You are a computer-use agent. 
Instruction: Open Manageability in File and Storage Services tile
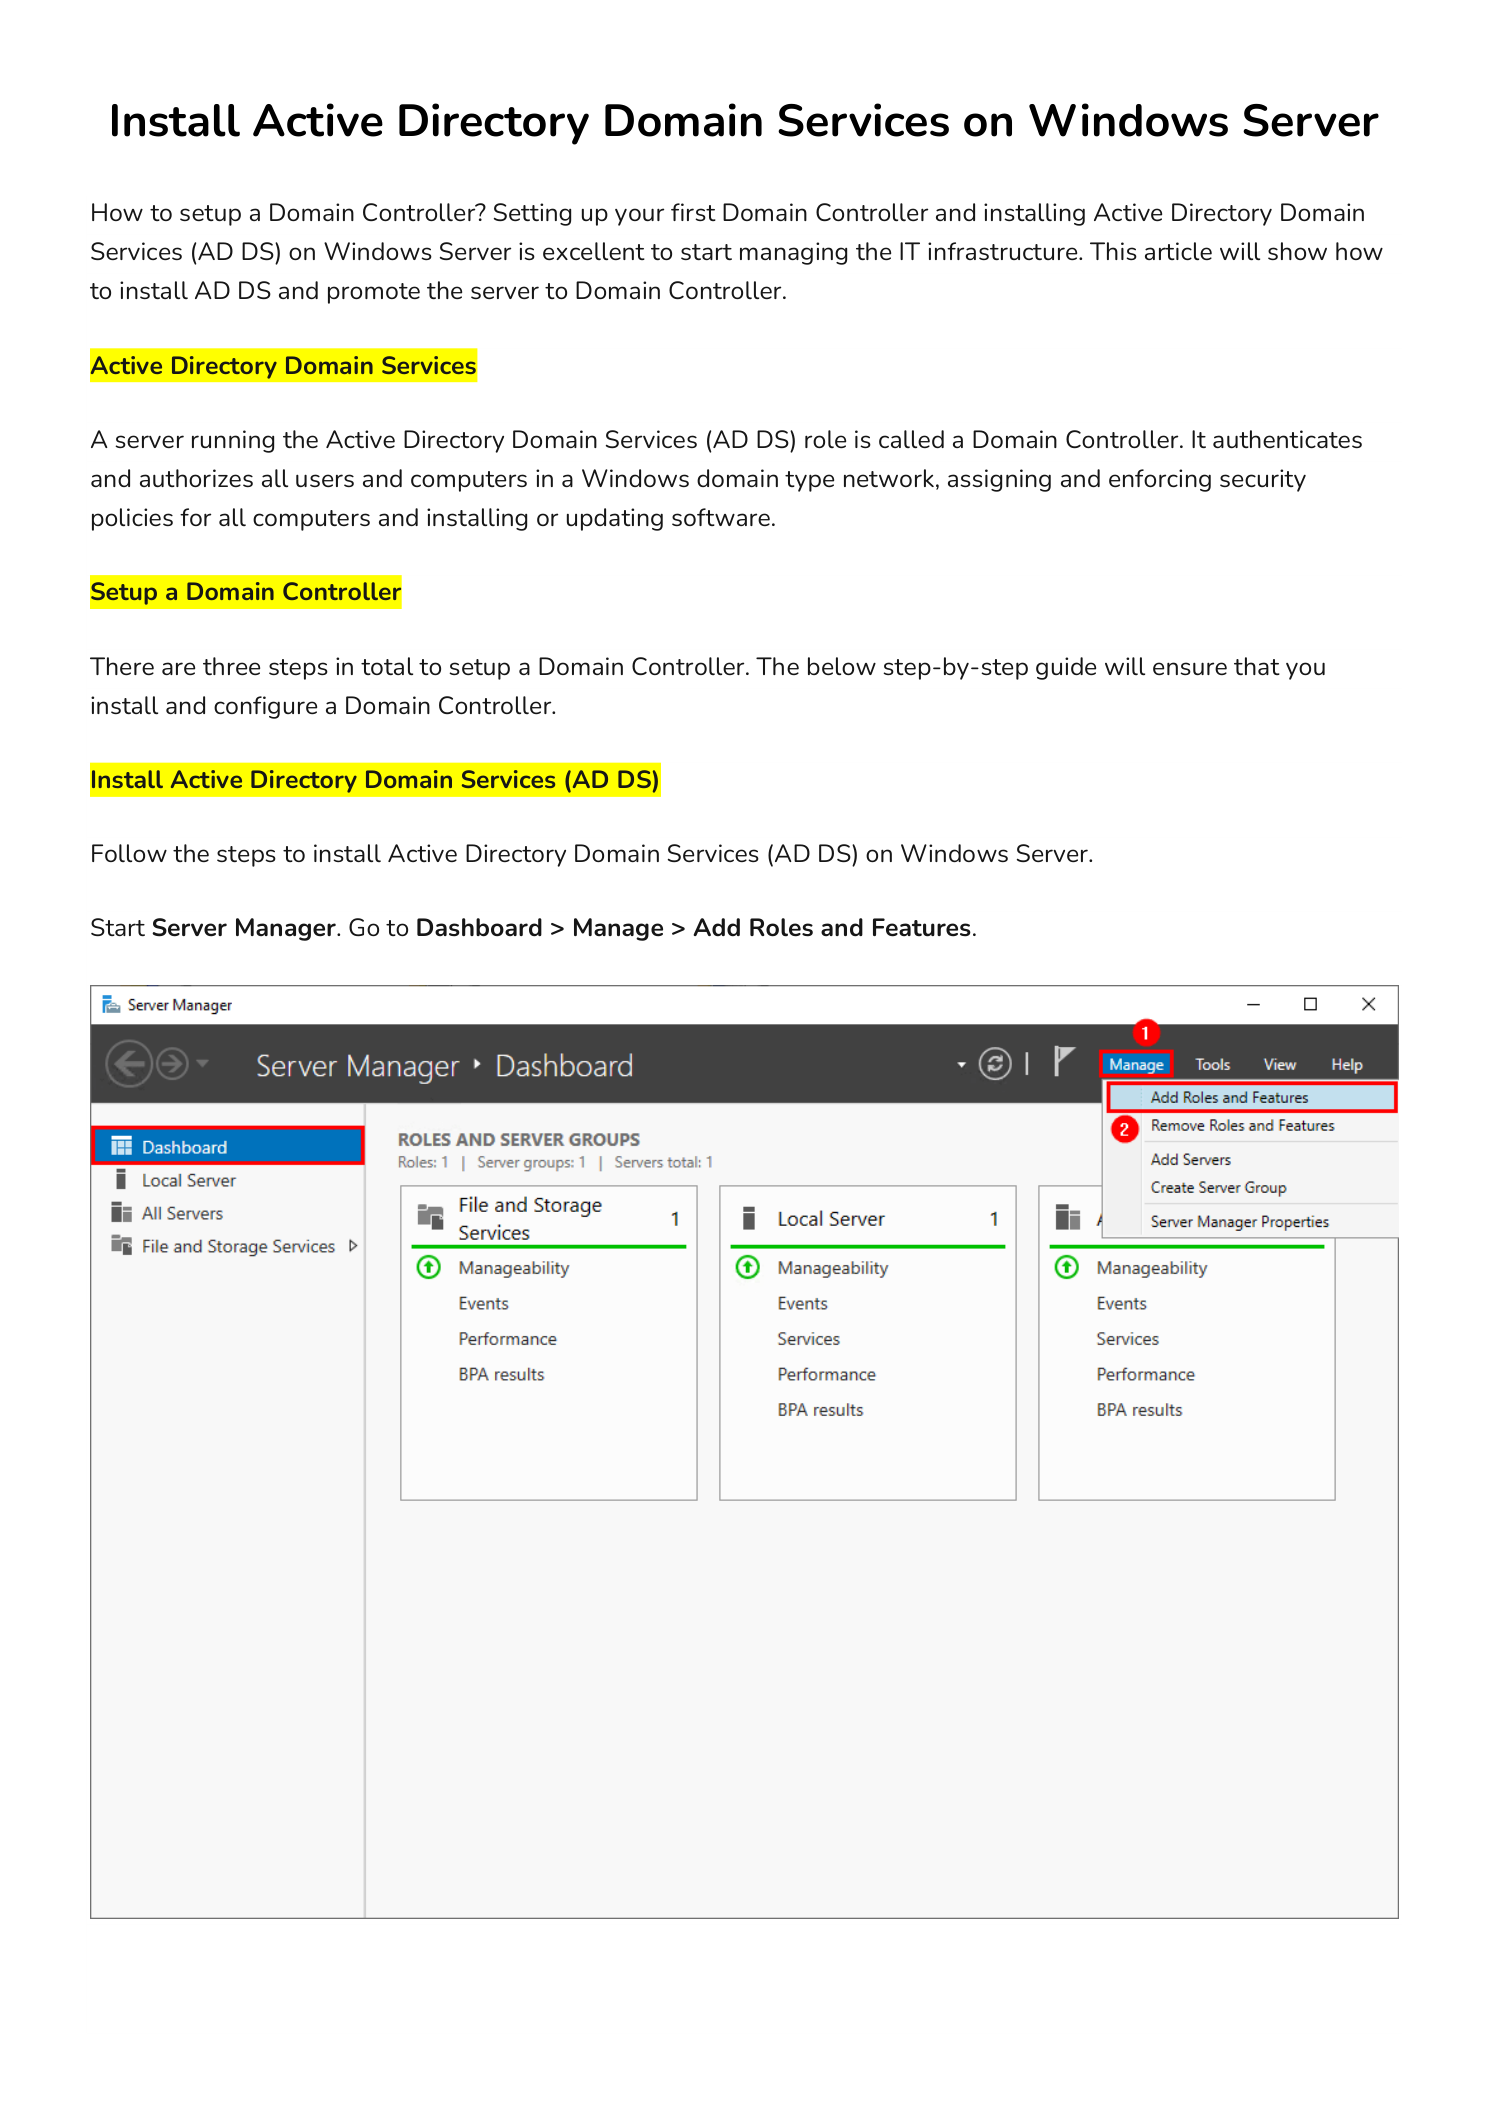(514, 1269)
